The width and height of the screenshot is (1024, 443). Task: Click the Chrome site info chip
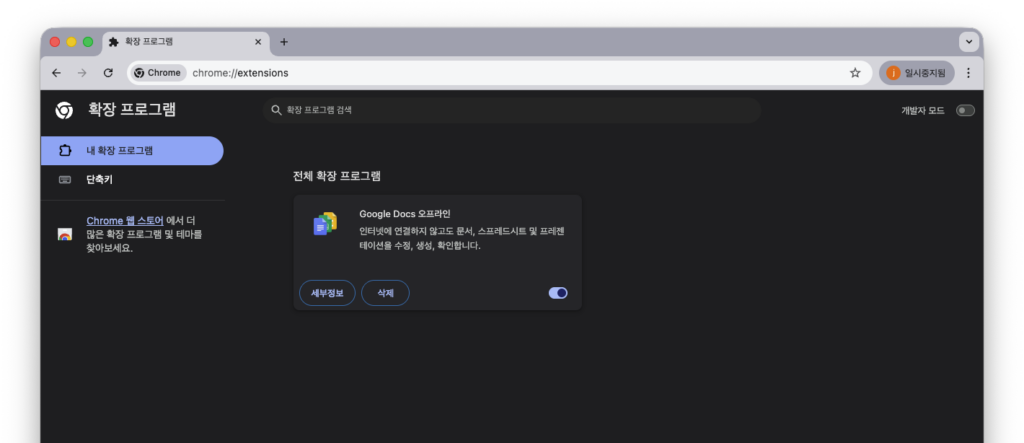(x=158, y=73)
